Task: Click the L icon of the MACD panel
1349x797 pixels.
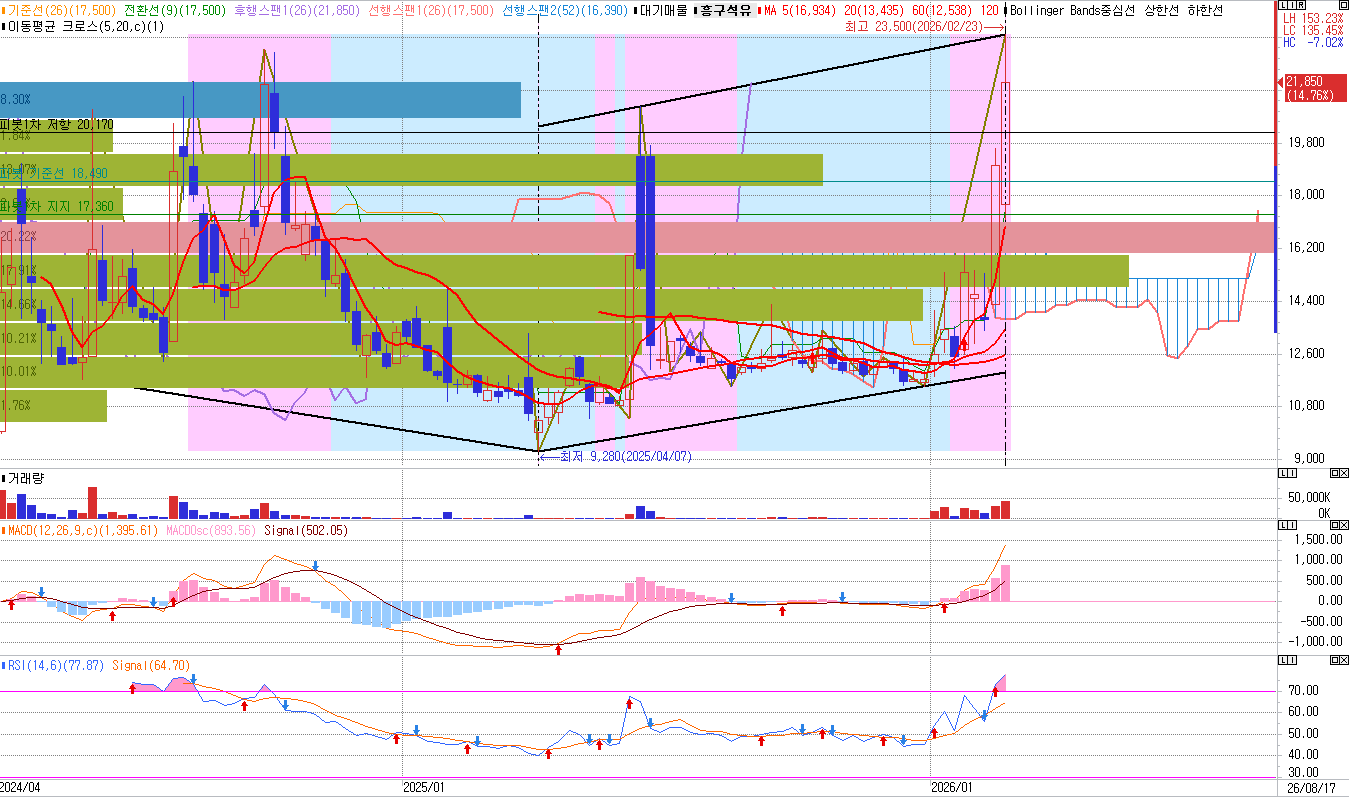Action: [x=1283, y=525]
